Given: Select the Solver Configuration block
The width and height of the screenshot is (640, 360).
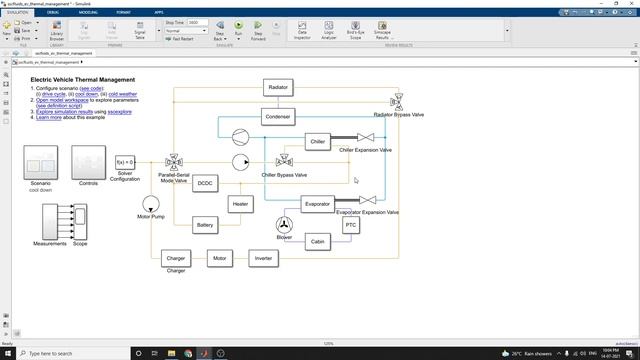Looking at the screenshot, I should tap(125, 162).
